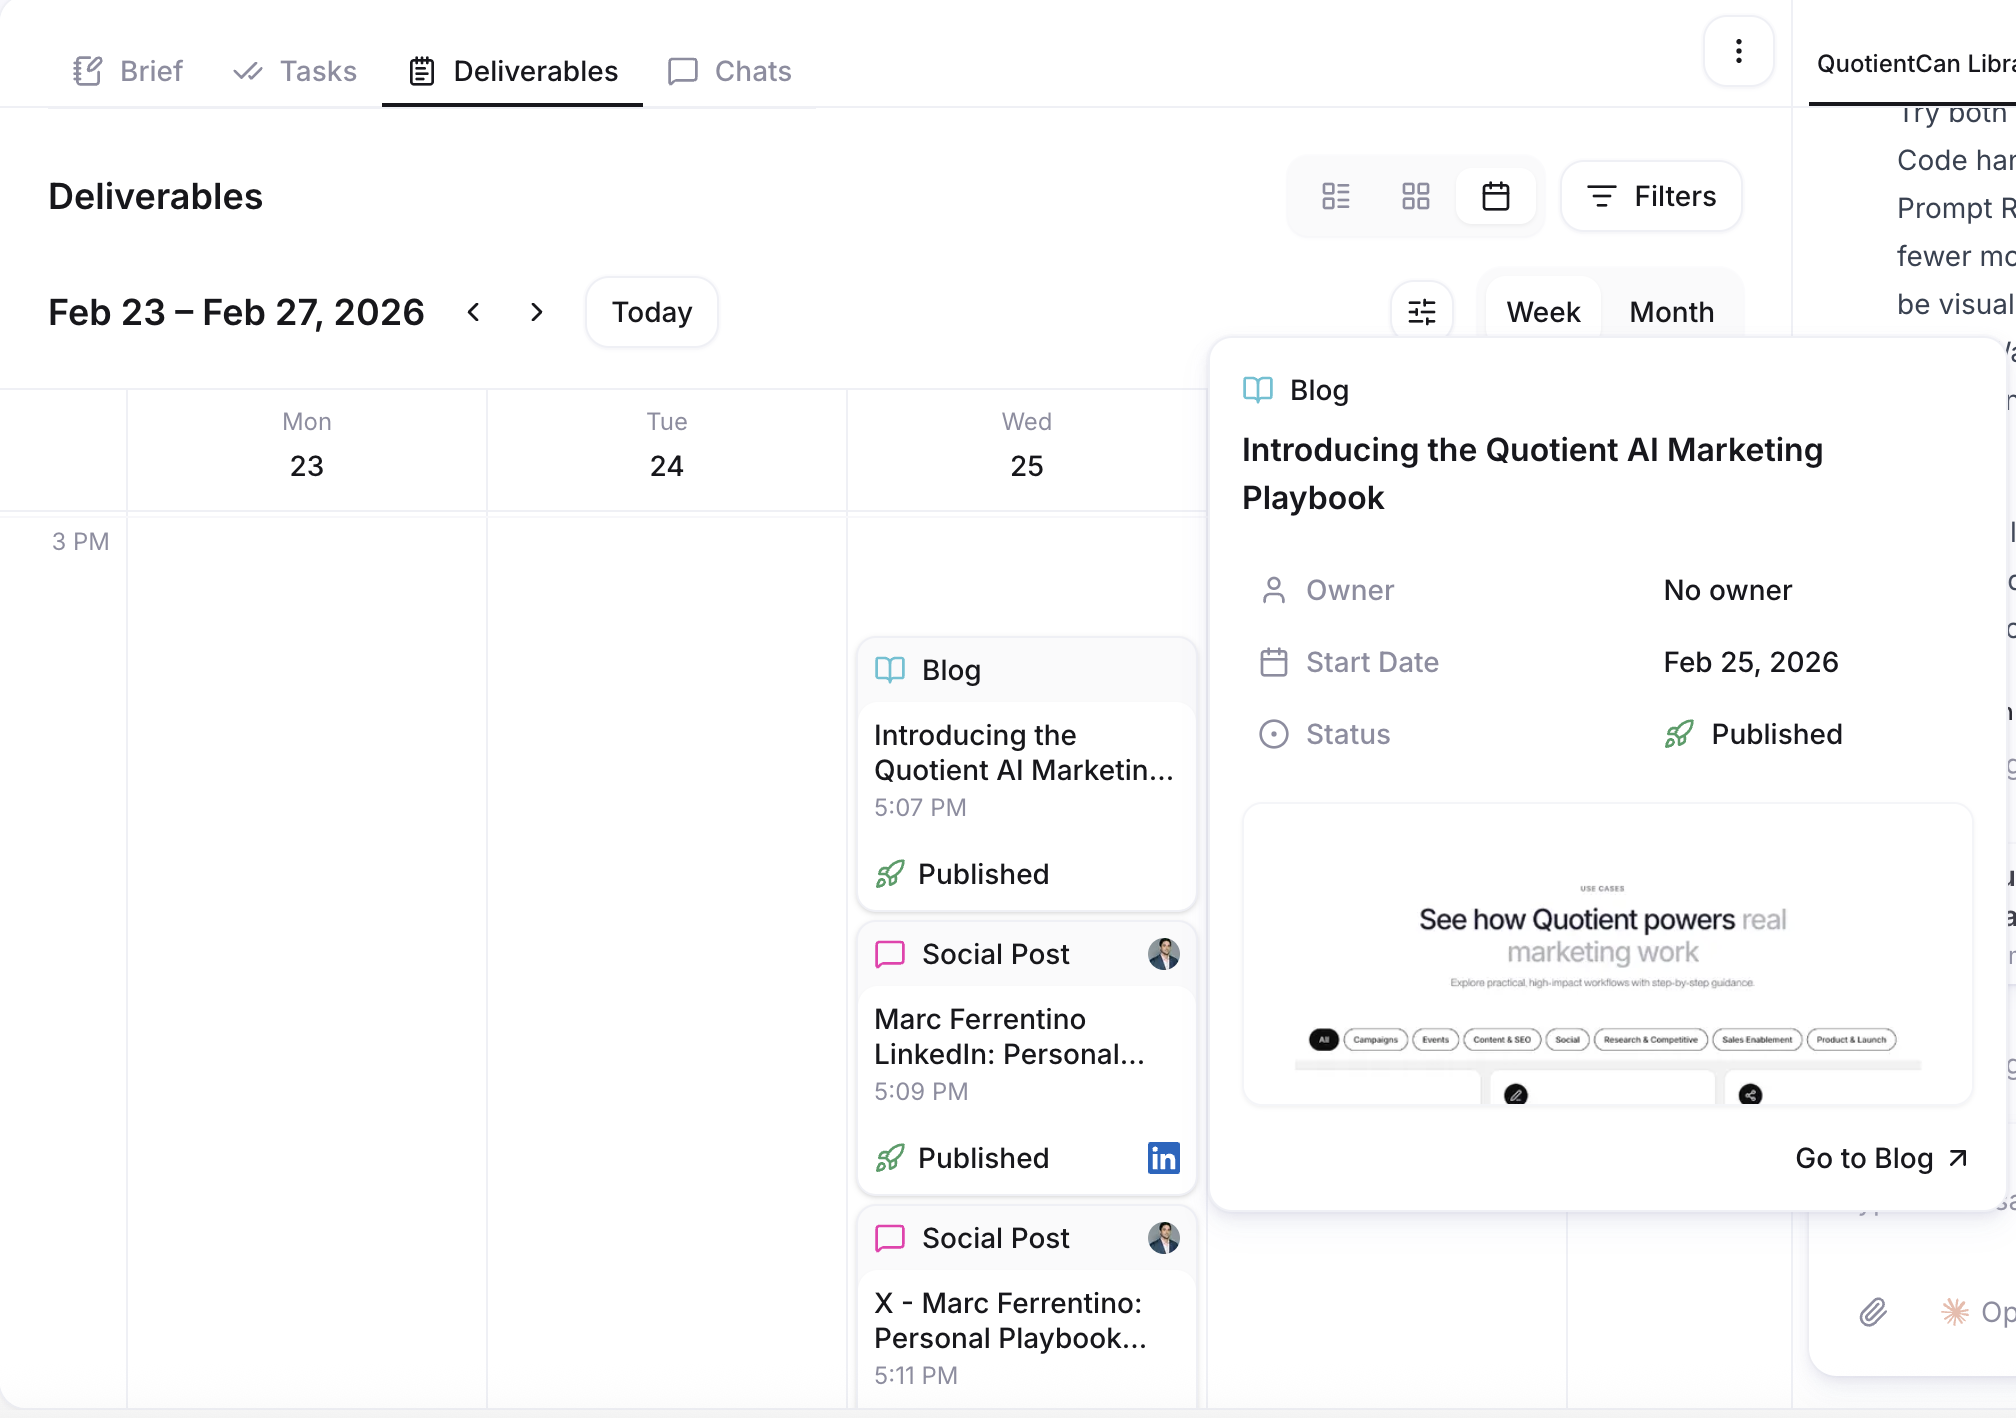Viewport: 2016px width, 1418px height.
Task: Switch to list view layout
Action: click(x=1335, y=196)
